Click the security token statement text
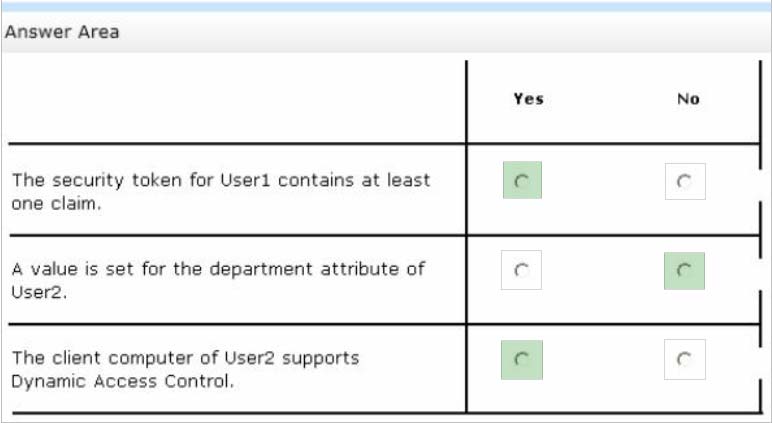Viewport: 772px width, 423px height. 221,192
